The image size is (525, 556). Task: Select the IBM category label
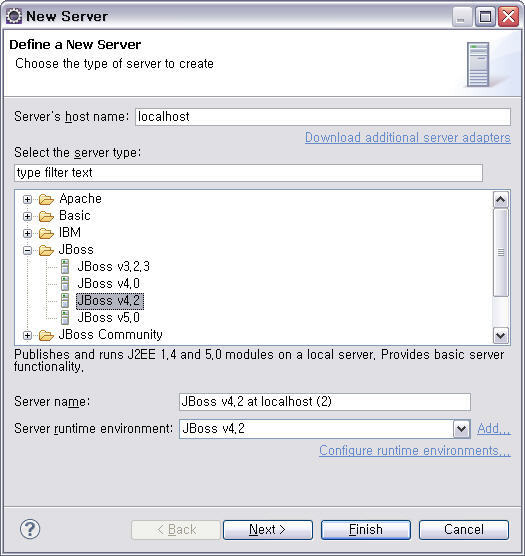[70, 233]
